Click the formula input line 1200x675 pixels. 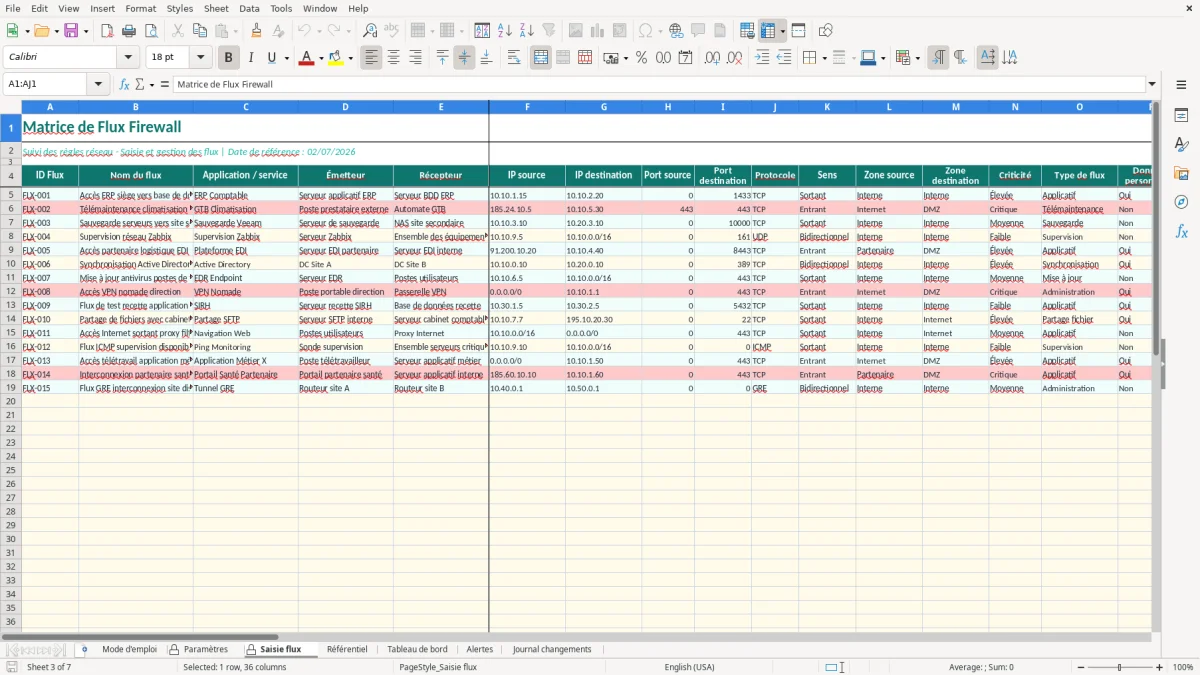(x=659, y=84)
